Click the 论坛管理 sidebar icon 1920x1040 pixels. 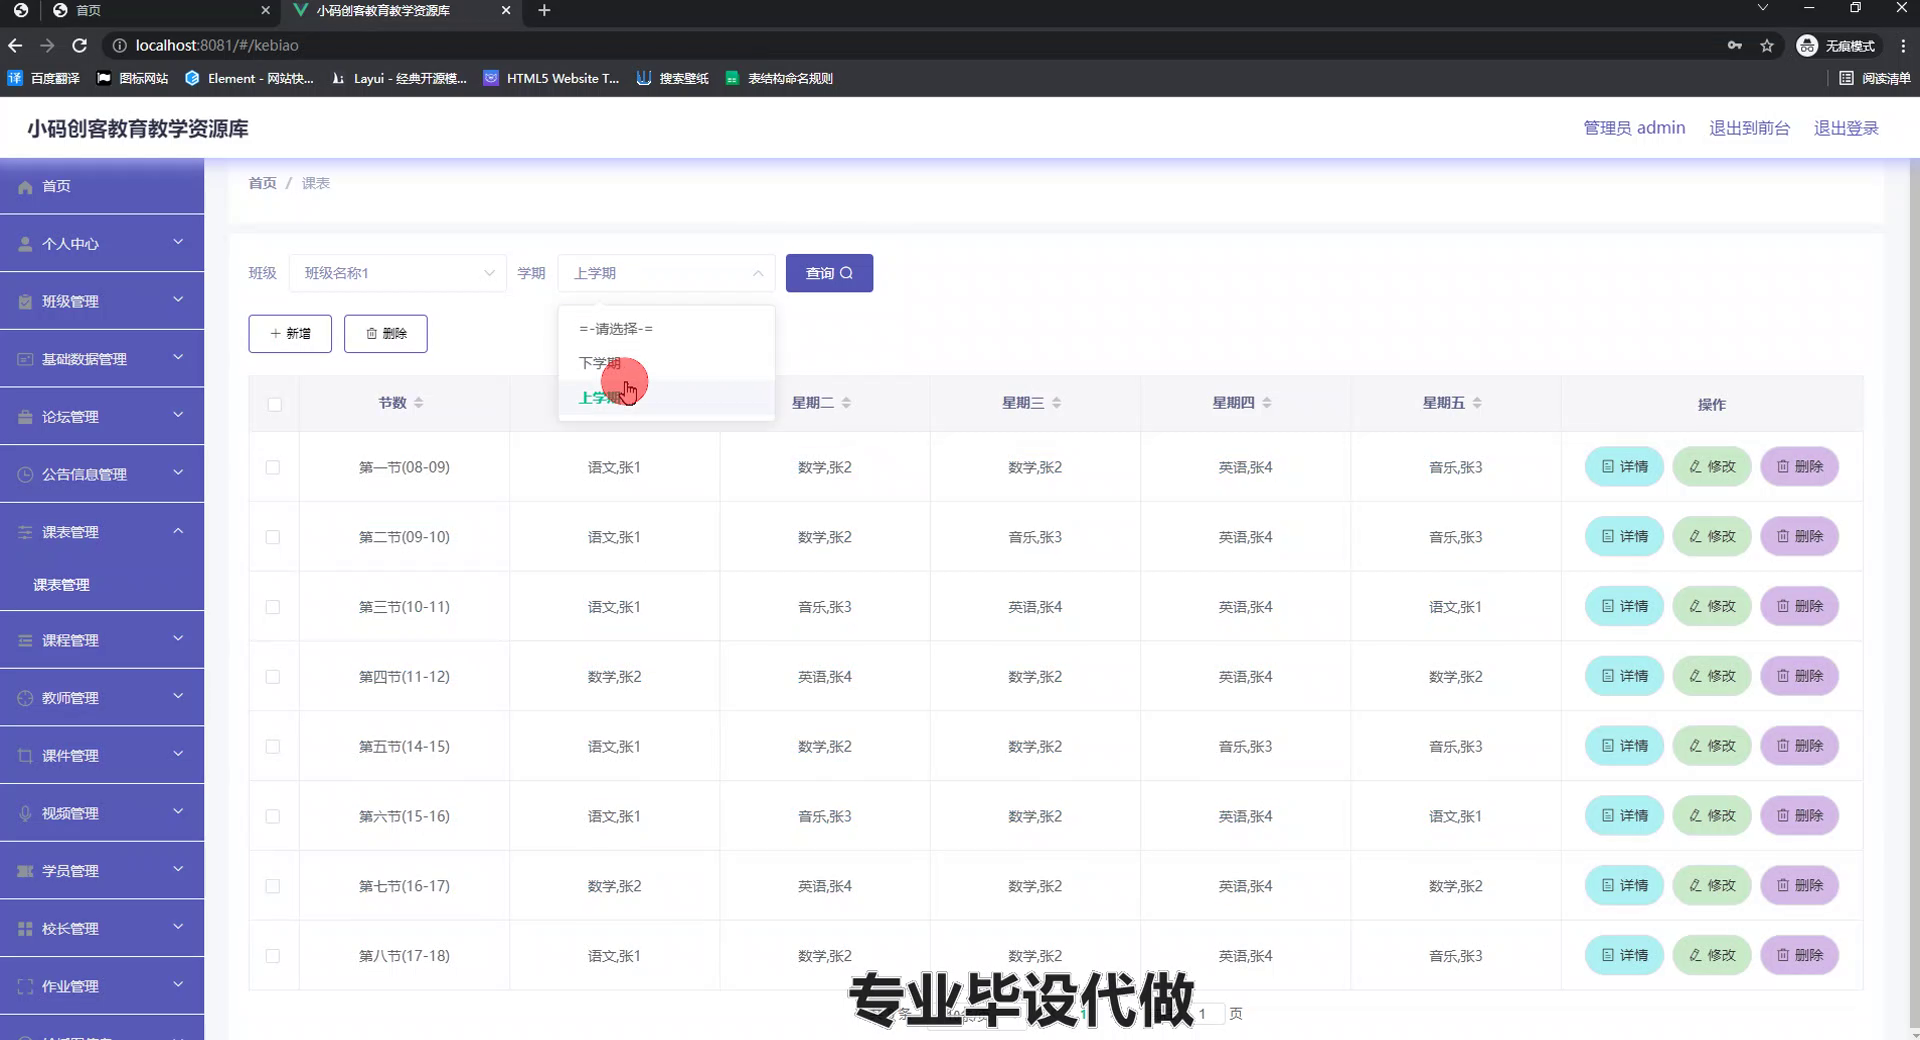coord(25,417)
